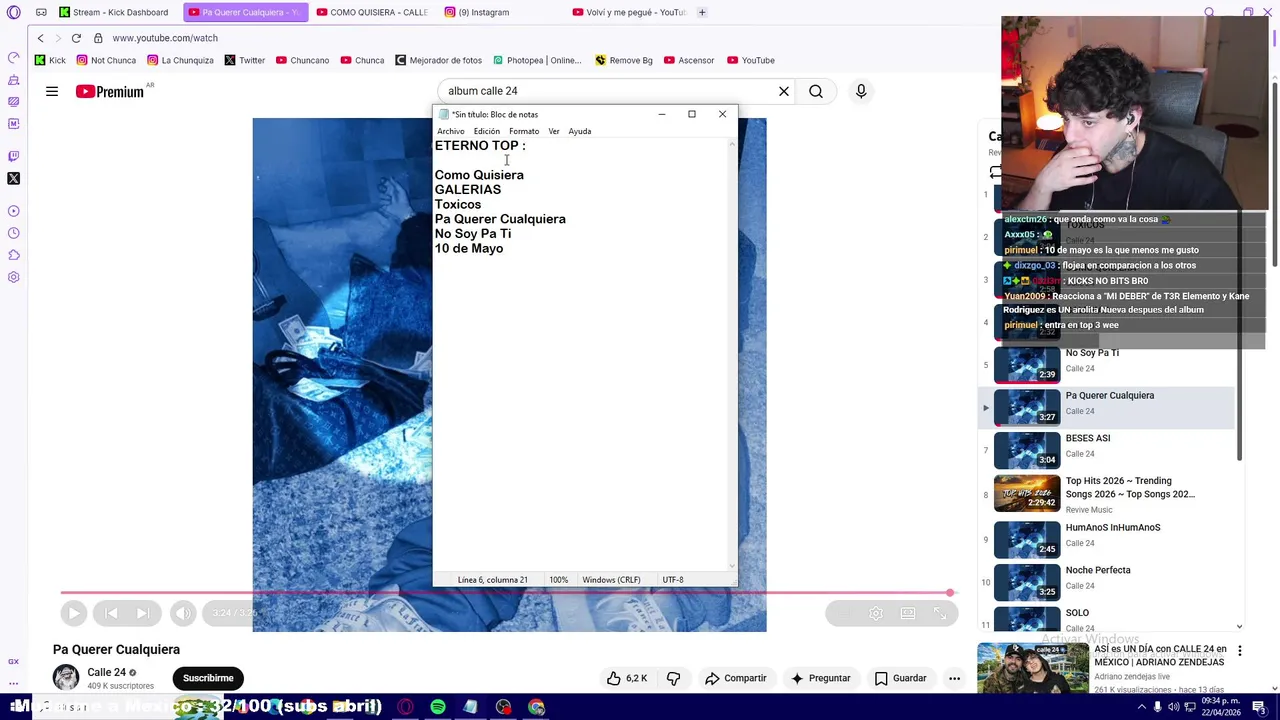Open Windows notification center
The width and height of the screenshot is (1280, 720).
coord(1259,707)
